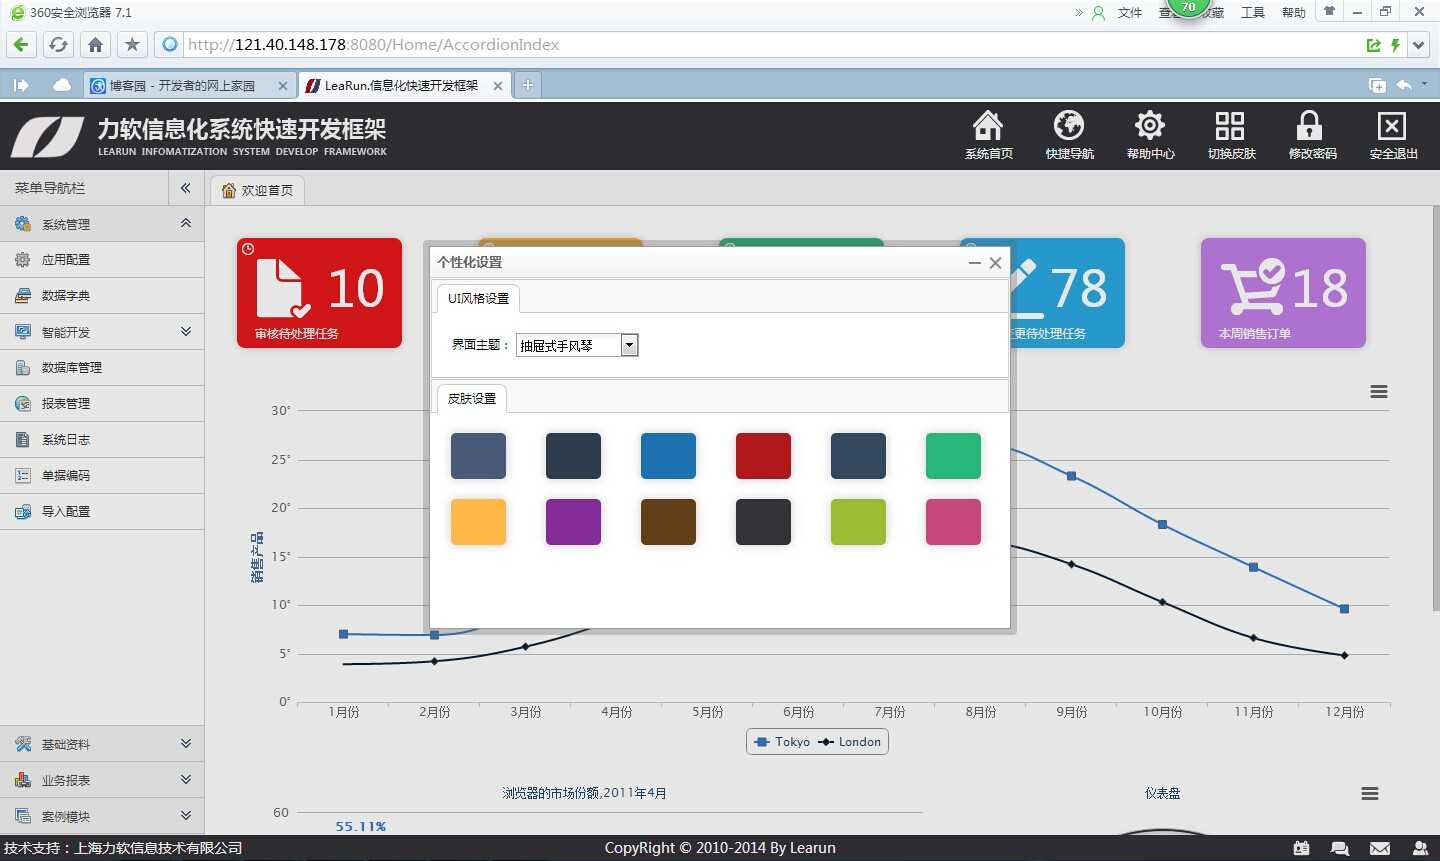The width and height of the screenshot is (1440, 861).
Task: Click the 安全退出 logout icon
Action: click(x=1391, y=135)
